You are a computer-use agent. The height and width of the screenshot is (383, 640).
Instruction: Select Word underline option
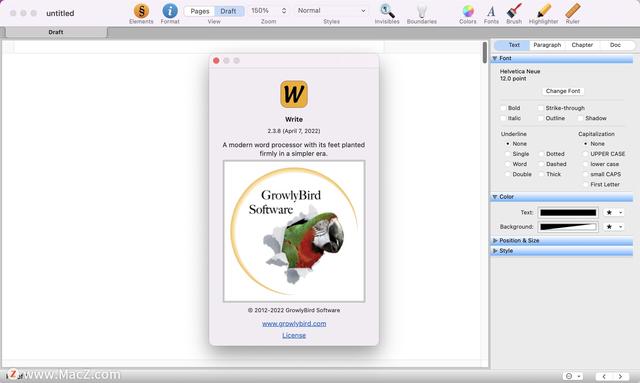click(x=507, y=164)
